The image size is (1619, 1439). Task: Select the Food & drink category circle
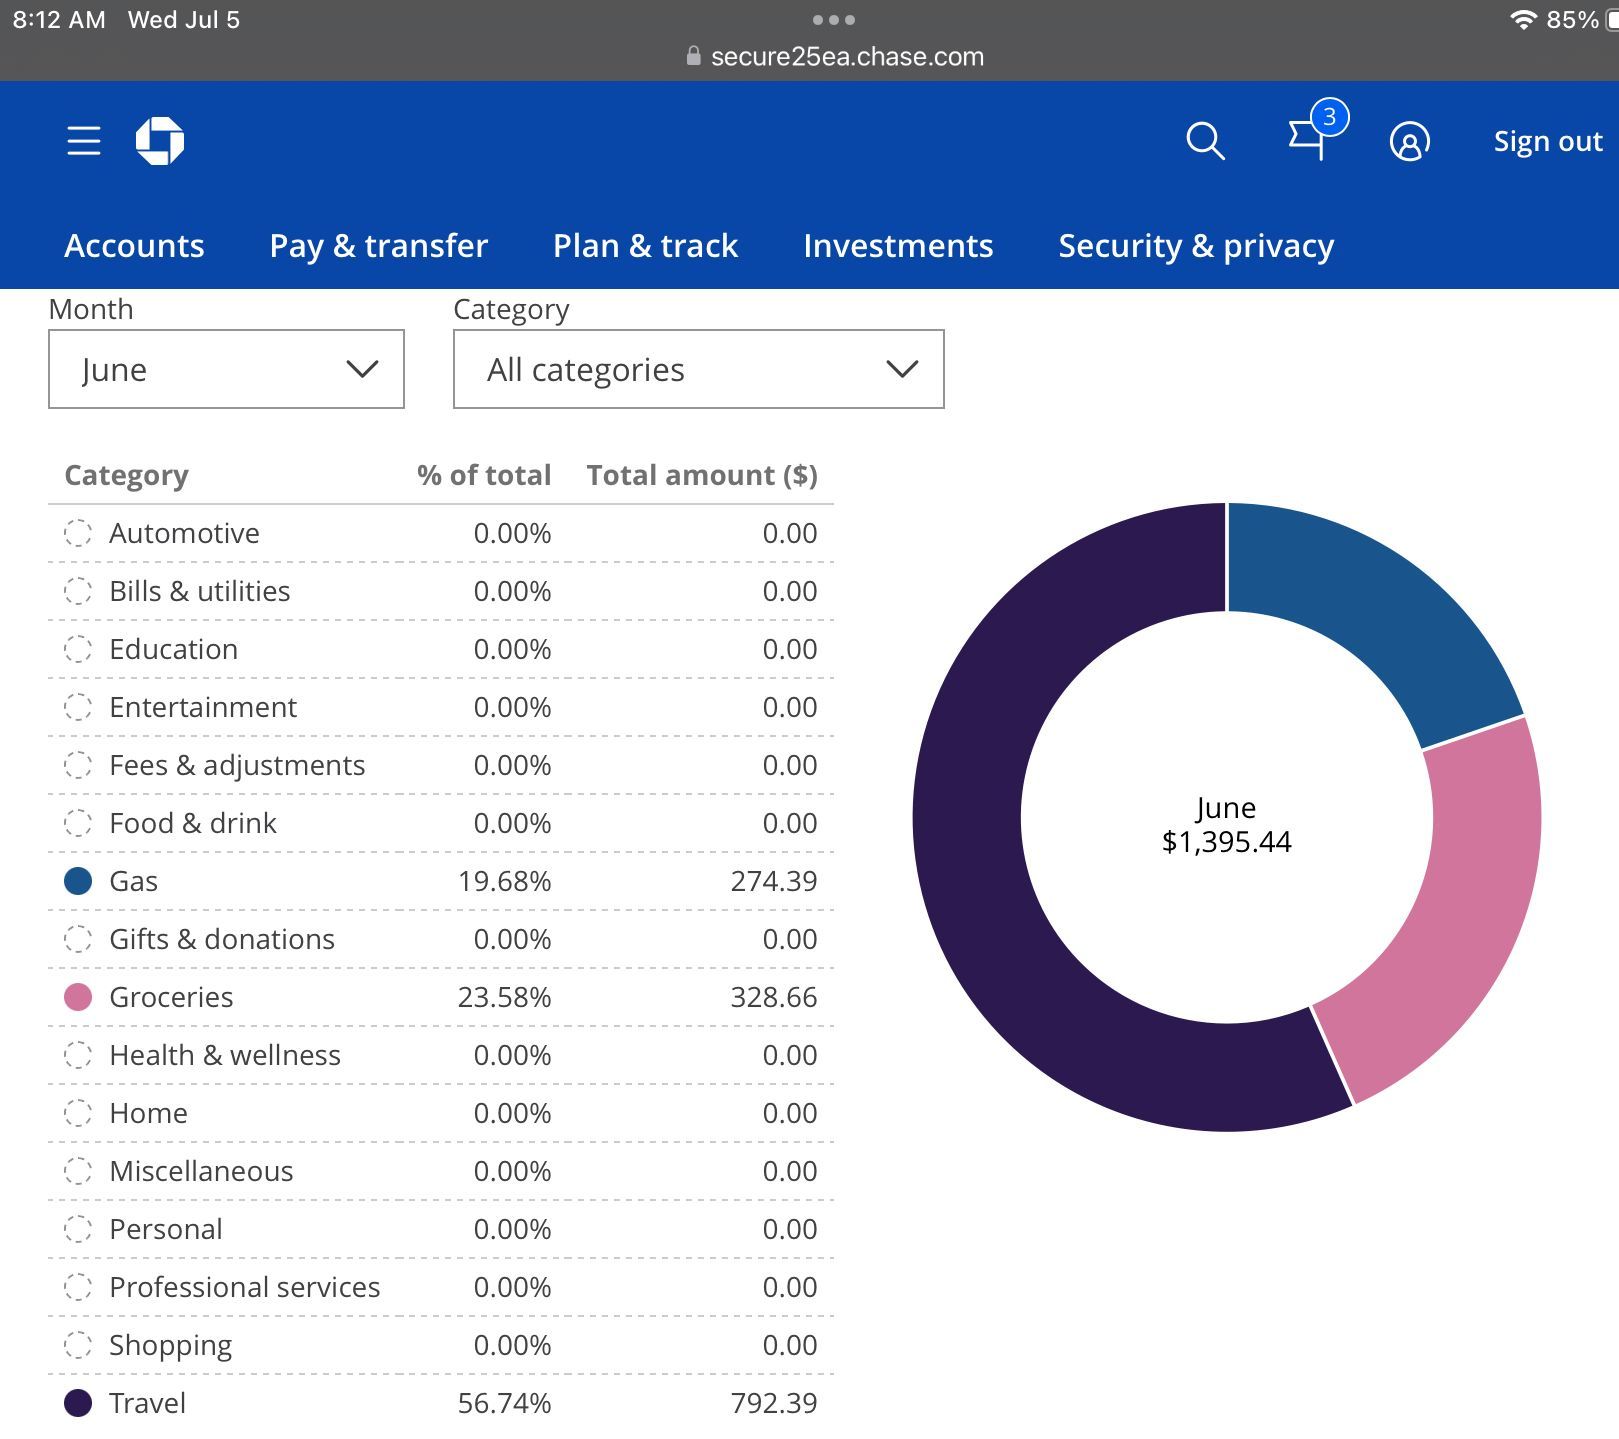click(x=78, y=824)
